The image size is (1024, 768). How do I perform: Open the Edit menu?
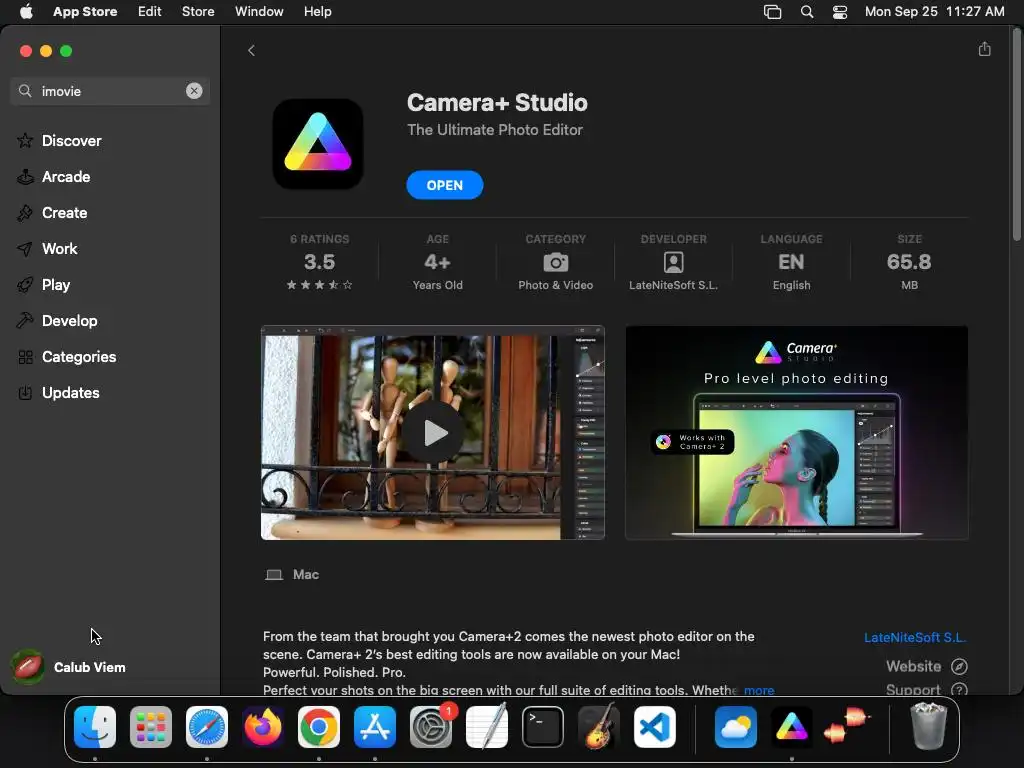[x=150, y=11]
